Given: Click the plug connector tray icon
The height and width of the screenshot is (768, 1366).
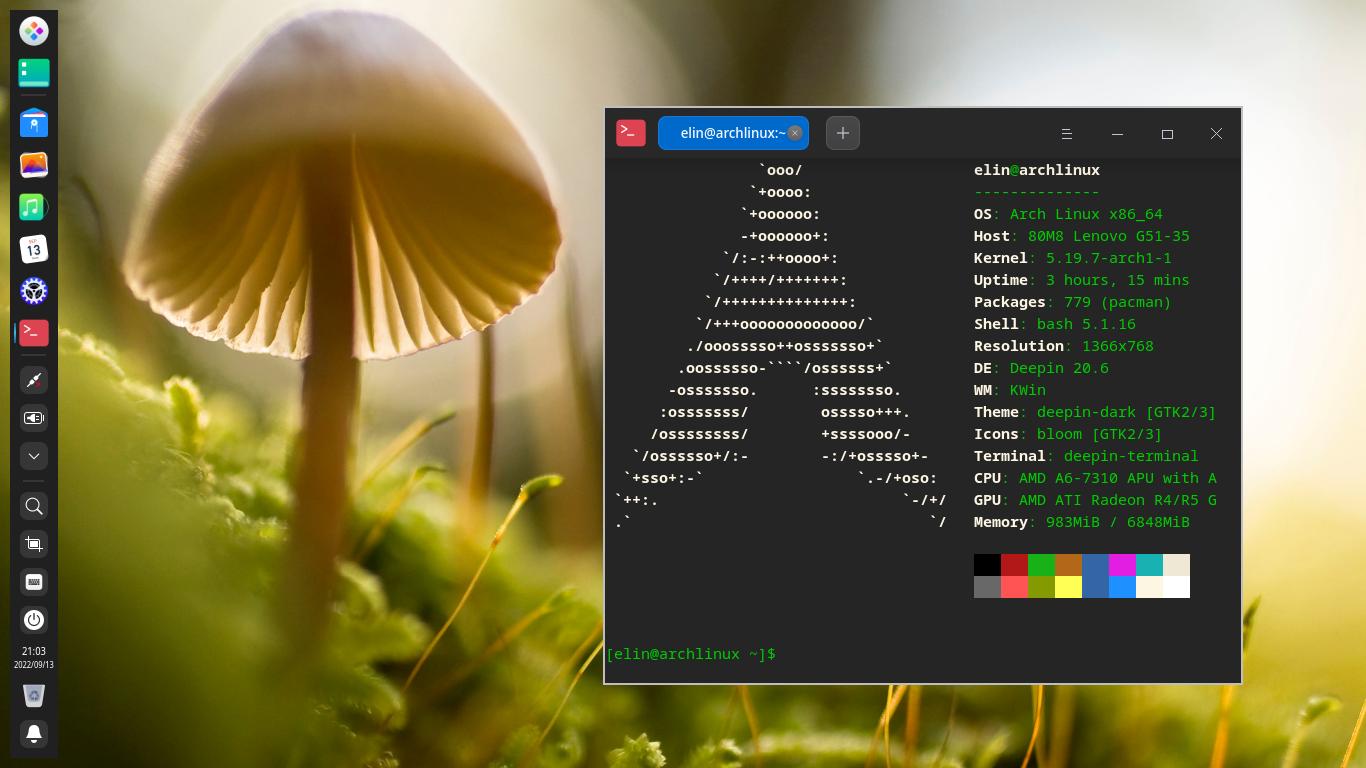Looking at the screenshot, I should pos(34,380).
